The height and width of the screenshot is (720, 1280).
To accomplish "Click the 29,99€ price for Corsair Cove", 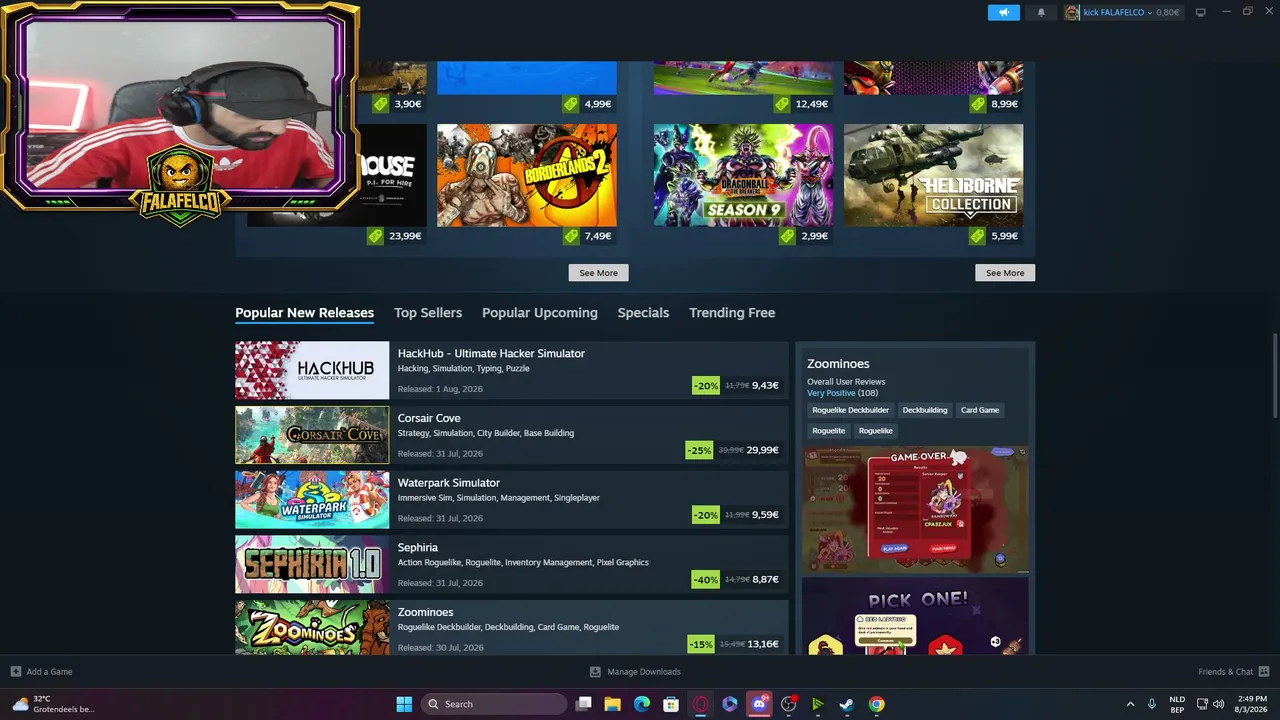I will [x=762, y=450].
